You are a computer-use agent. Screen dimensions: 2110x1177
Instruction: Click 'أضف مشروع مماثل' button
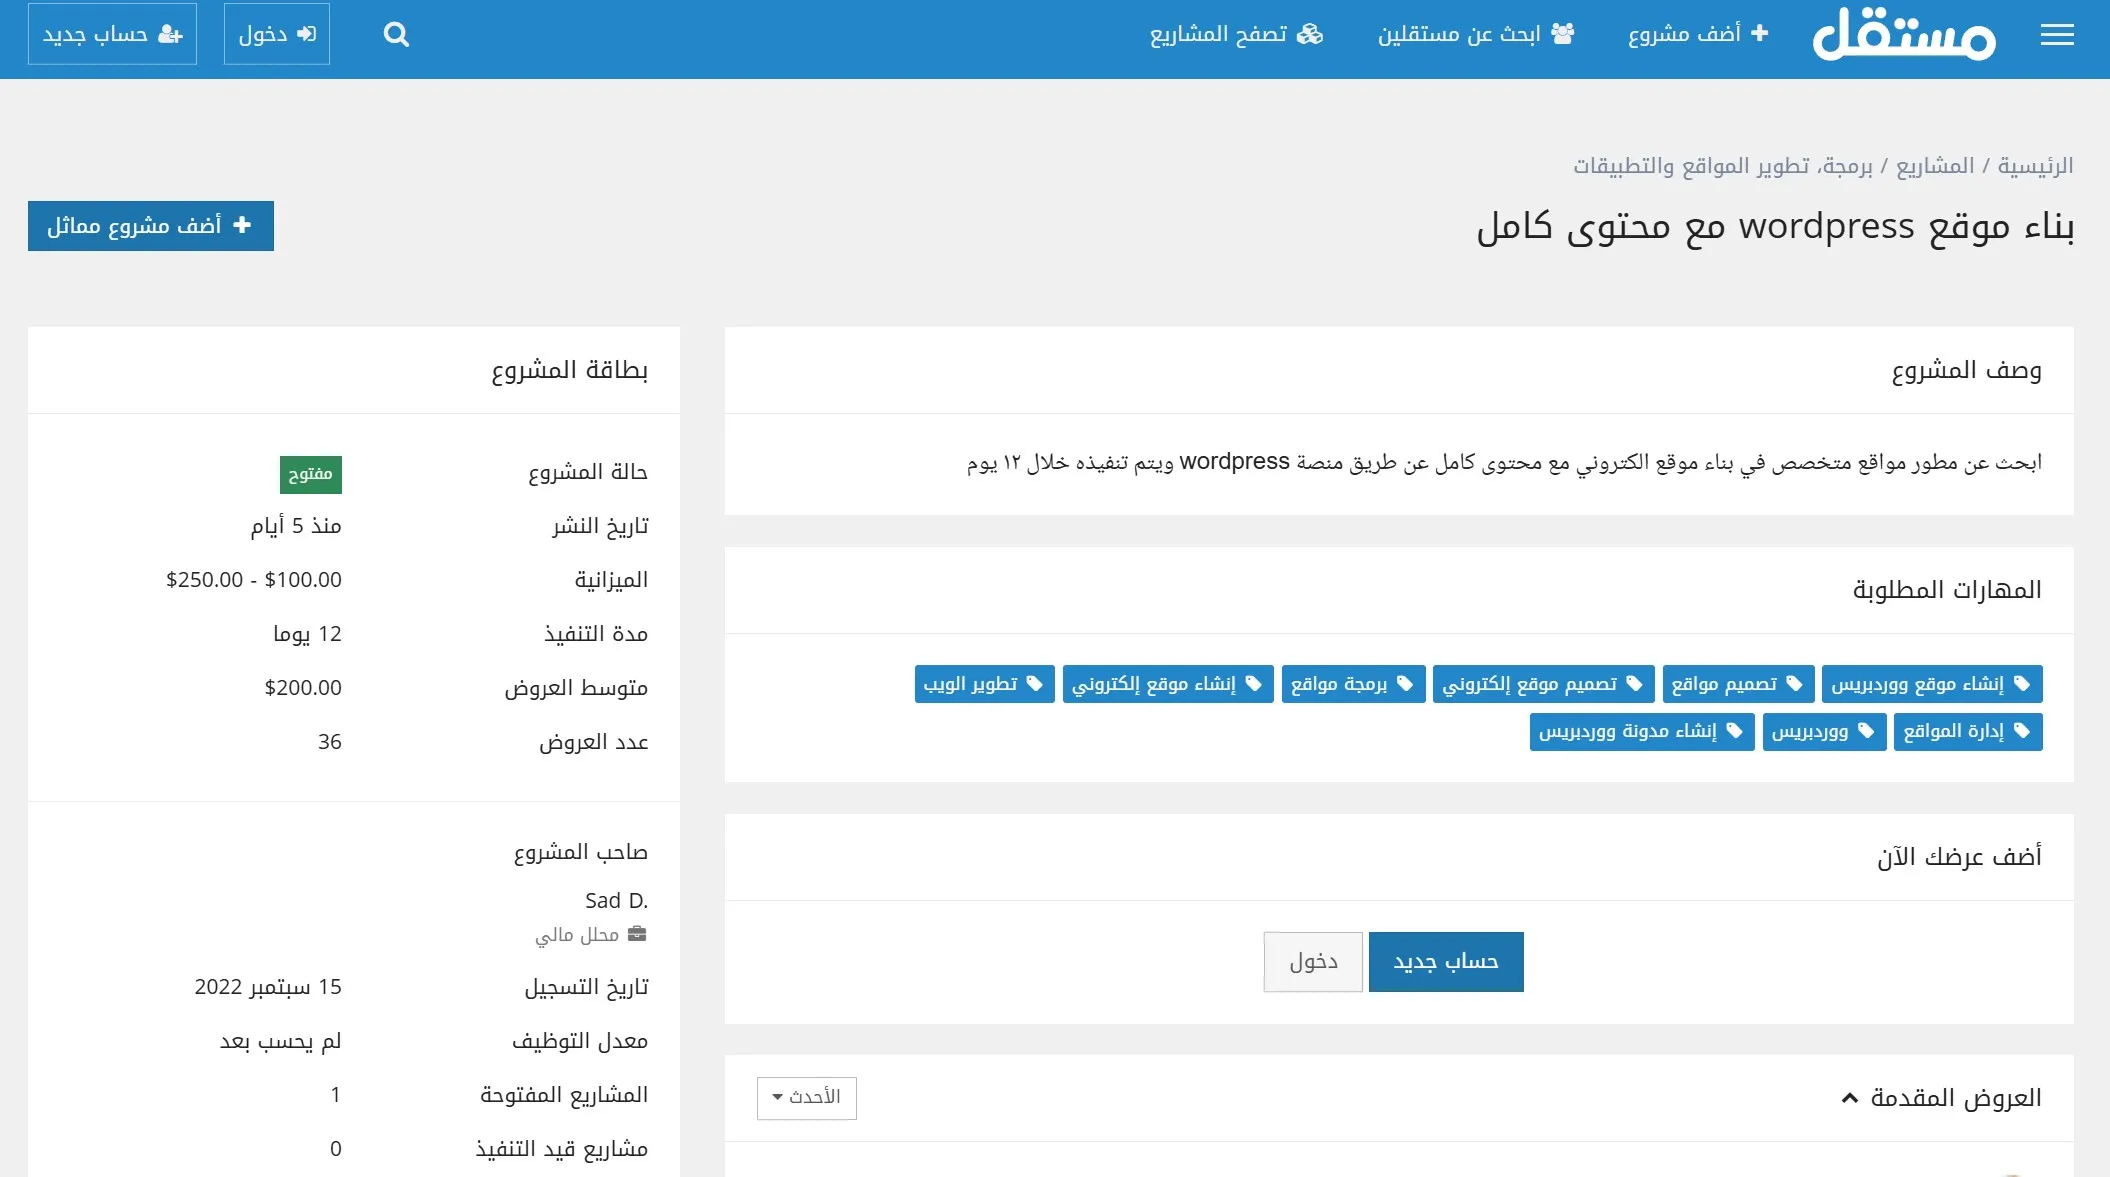[150, 226]
